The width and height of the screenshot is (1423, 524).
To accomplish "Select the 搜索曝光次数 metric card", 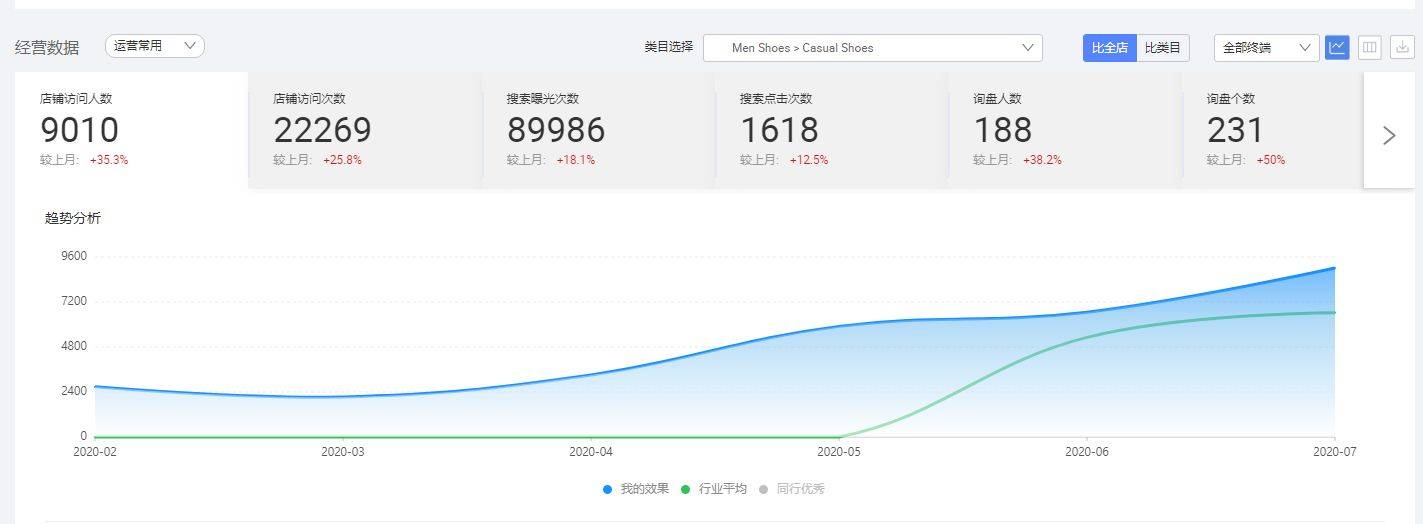I will pos(598,130).
